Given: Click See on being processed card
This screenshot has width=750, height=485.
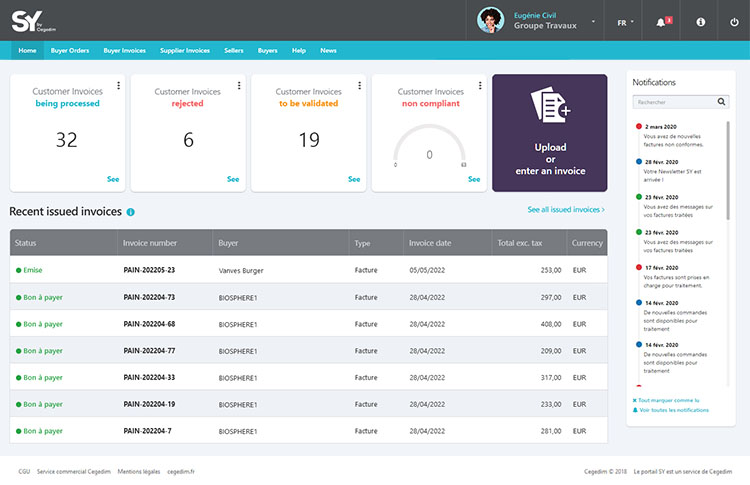Looking at the screenshot, I should (x=113, y=179).
